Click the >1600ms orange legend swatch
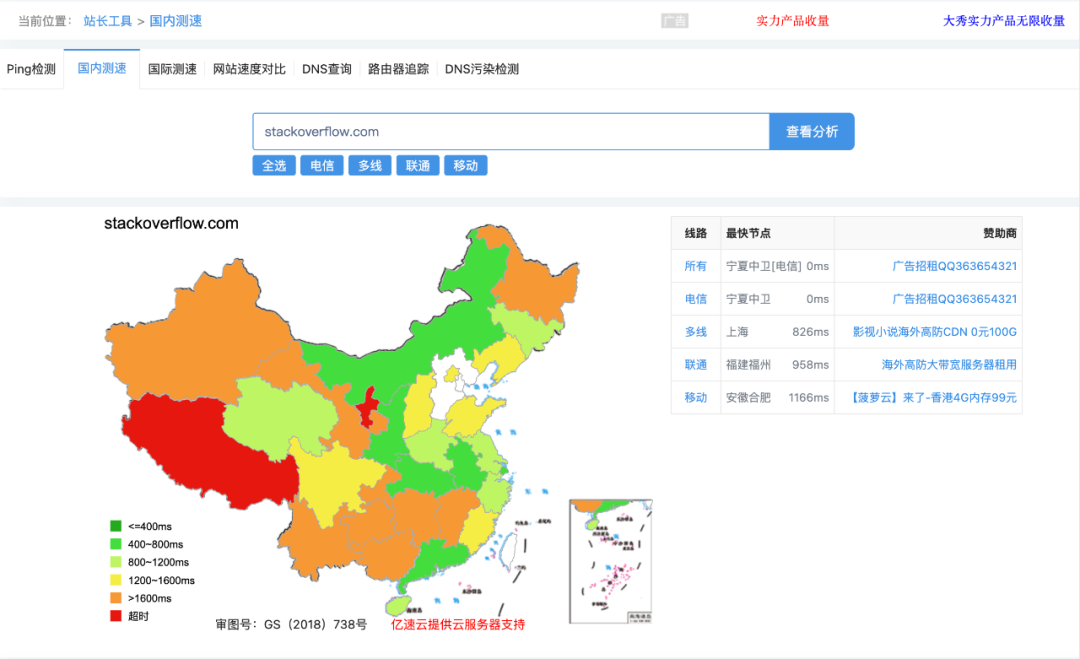Image resolution: width=1080 pixels, height=659 pixels. pos(116,598)
